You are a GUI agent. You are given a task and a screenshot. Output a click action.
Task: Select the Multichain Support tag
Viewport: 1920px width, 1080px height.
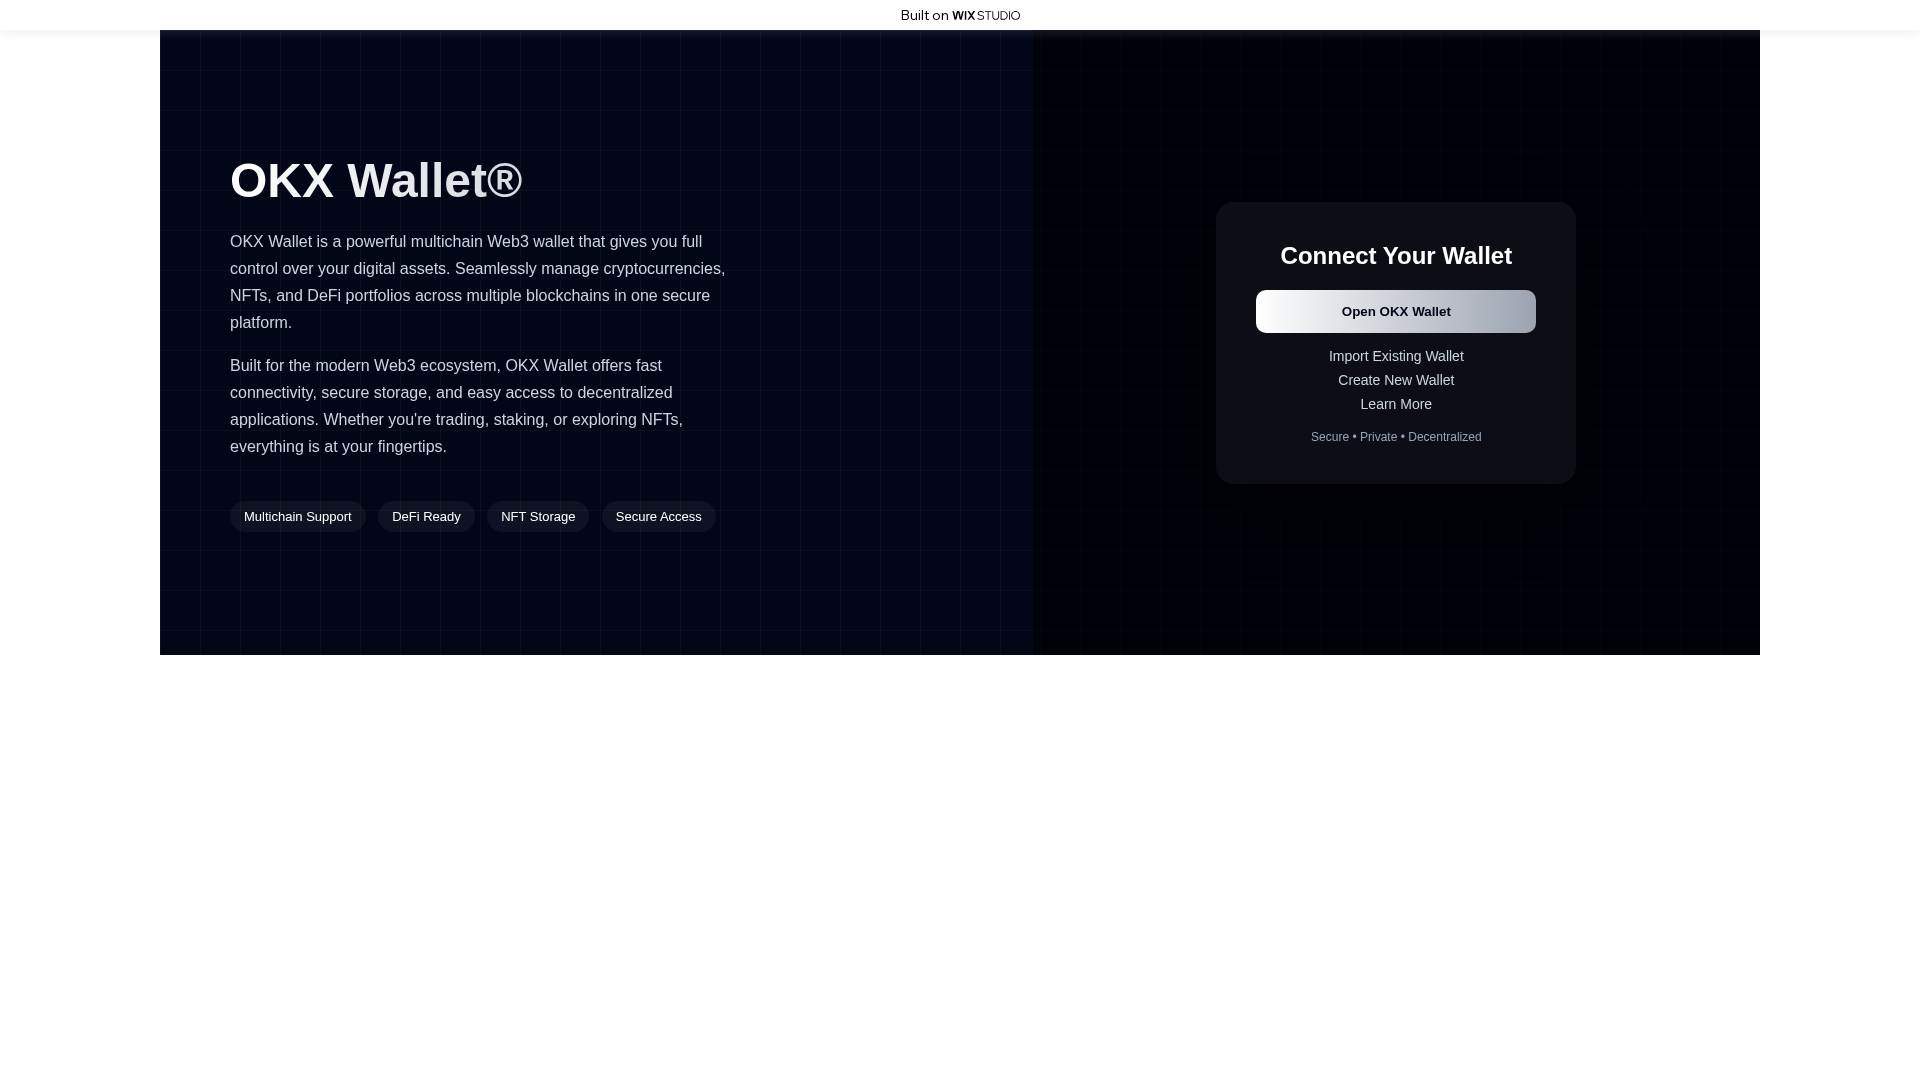click(x=298, y=516)
